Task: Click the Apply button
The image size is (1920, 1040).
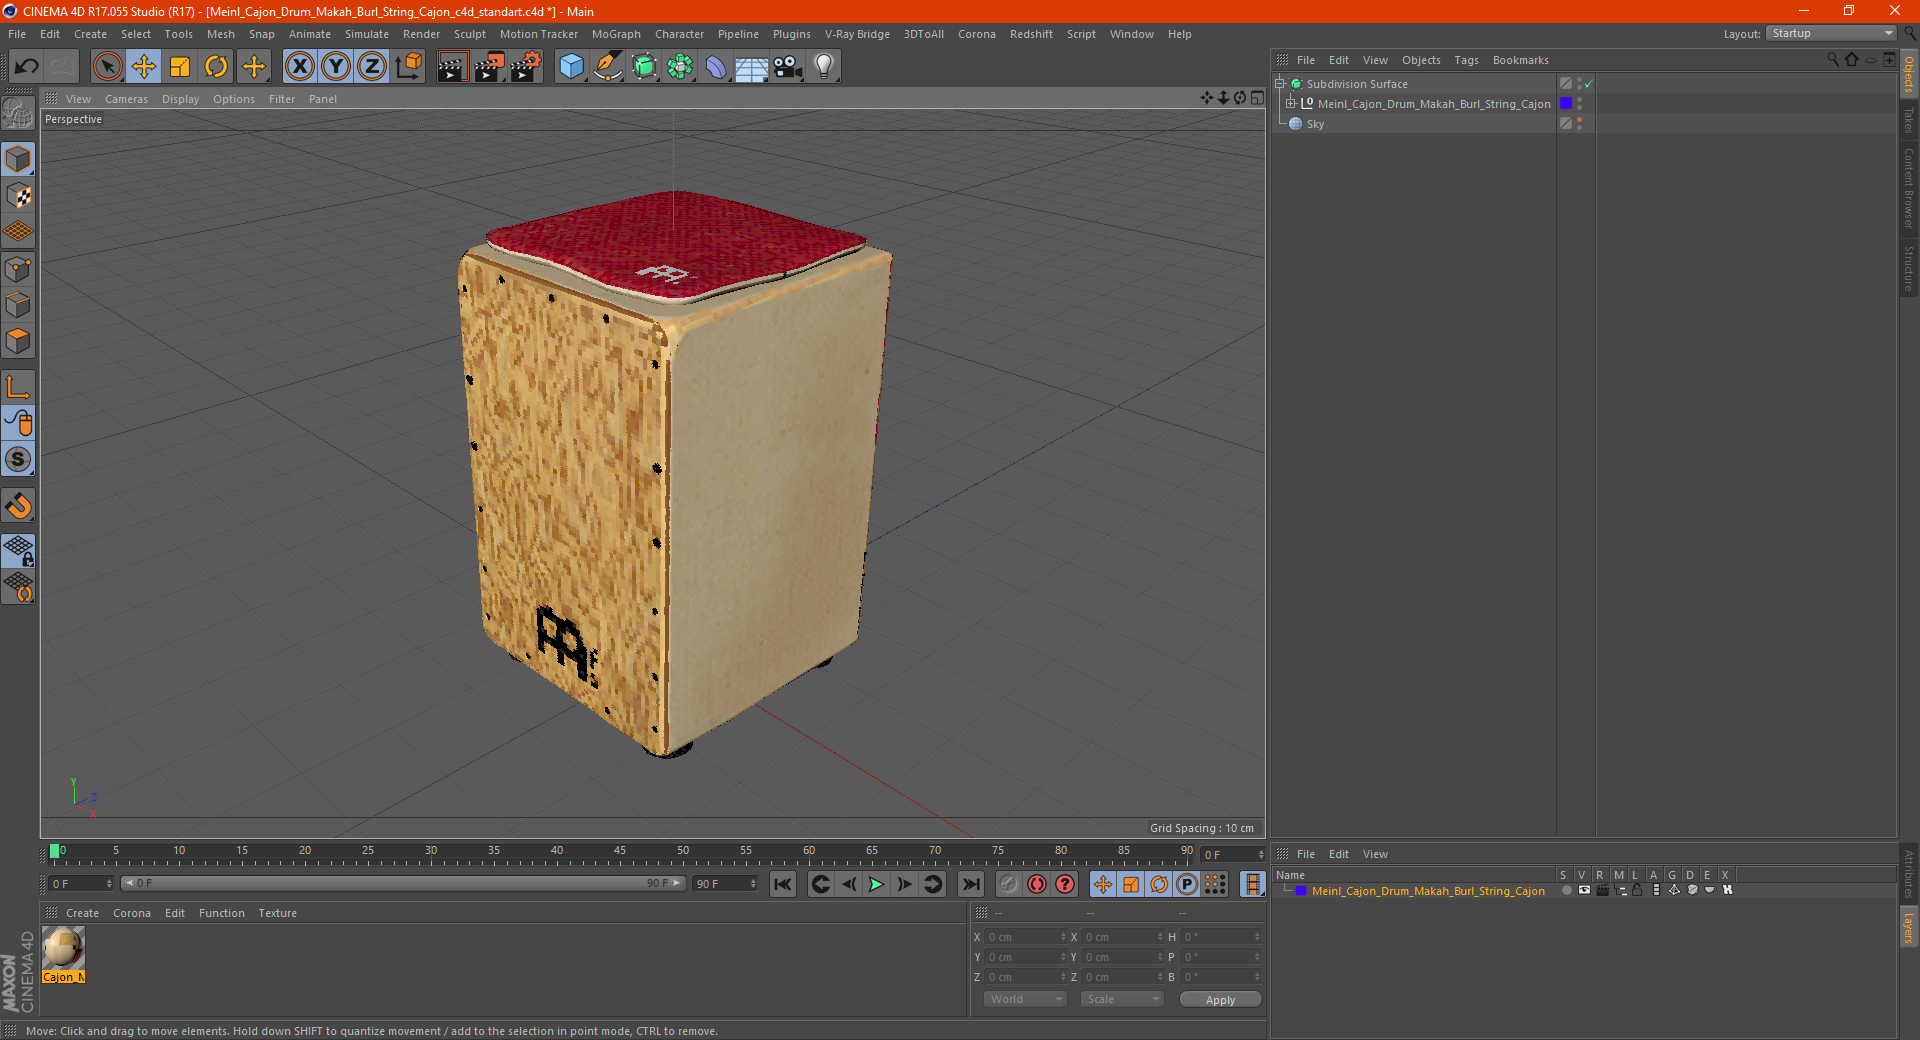Action: pos(1220,999)
